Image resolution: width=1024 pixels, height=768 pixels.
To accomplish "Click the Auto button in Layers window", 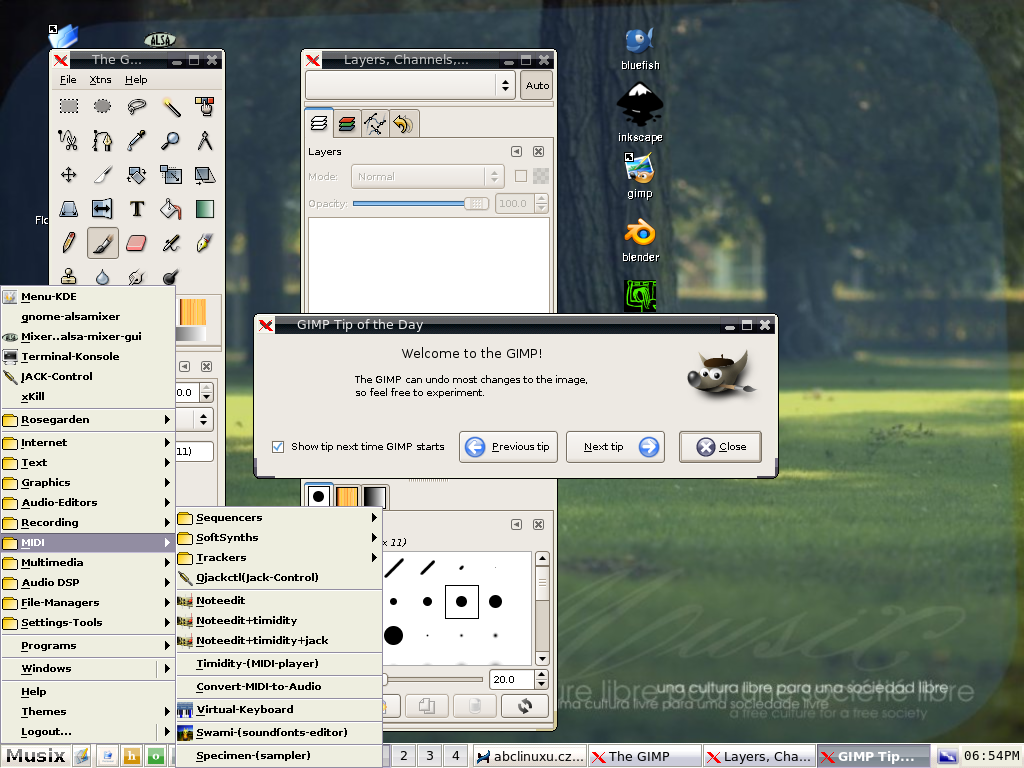I will tap(537, 86).
